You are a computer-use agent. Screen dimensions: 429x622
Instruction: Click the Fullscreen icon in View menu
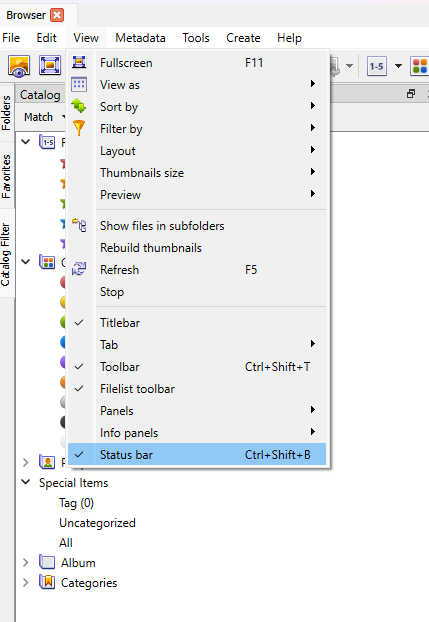pyautogui.click(x=79, y=62)
